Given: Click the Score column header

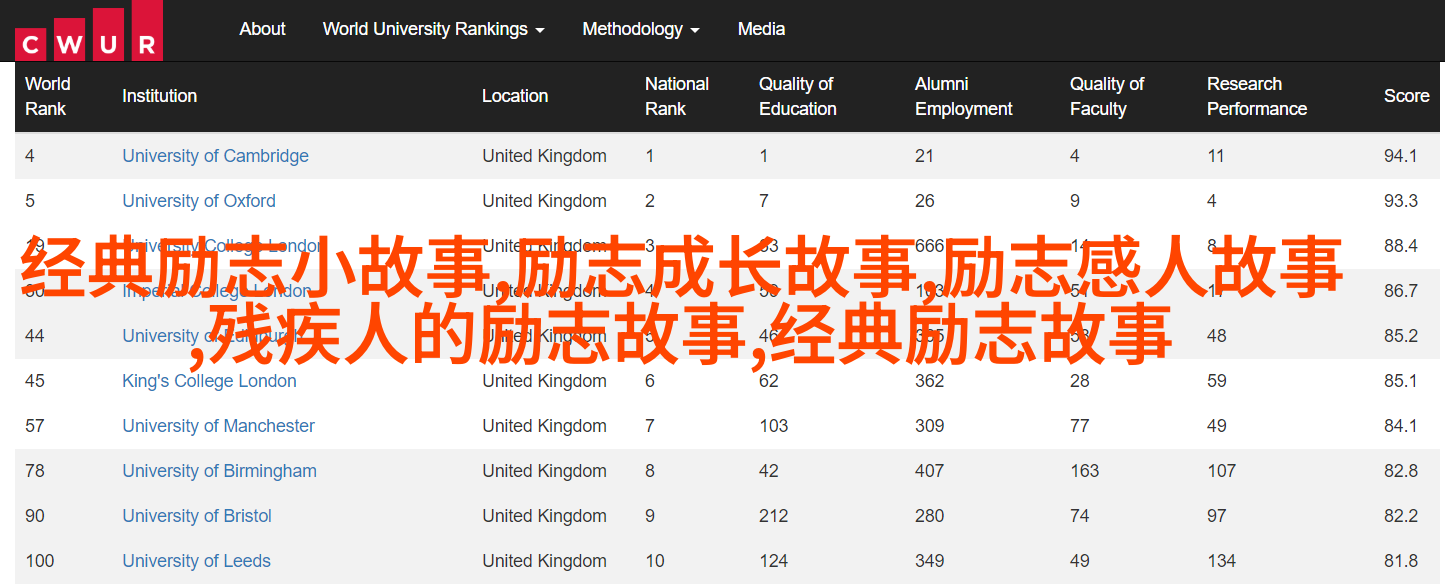Looking at the screenshot, I should tap(1407, 96).
